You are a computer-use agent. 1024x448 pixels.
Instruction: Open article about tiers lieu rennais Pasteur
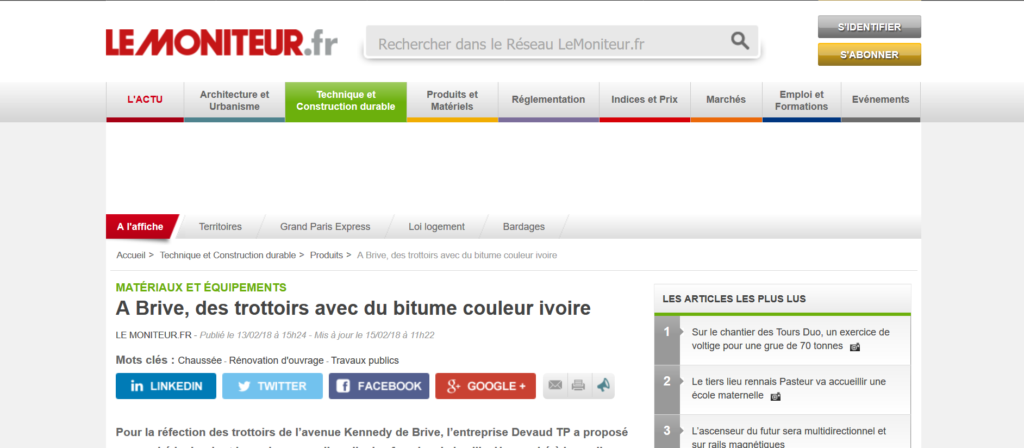coord(789,389)
